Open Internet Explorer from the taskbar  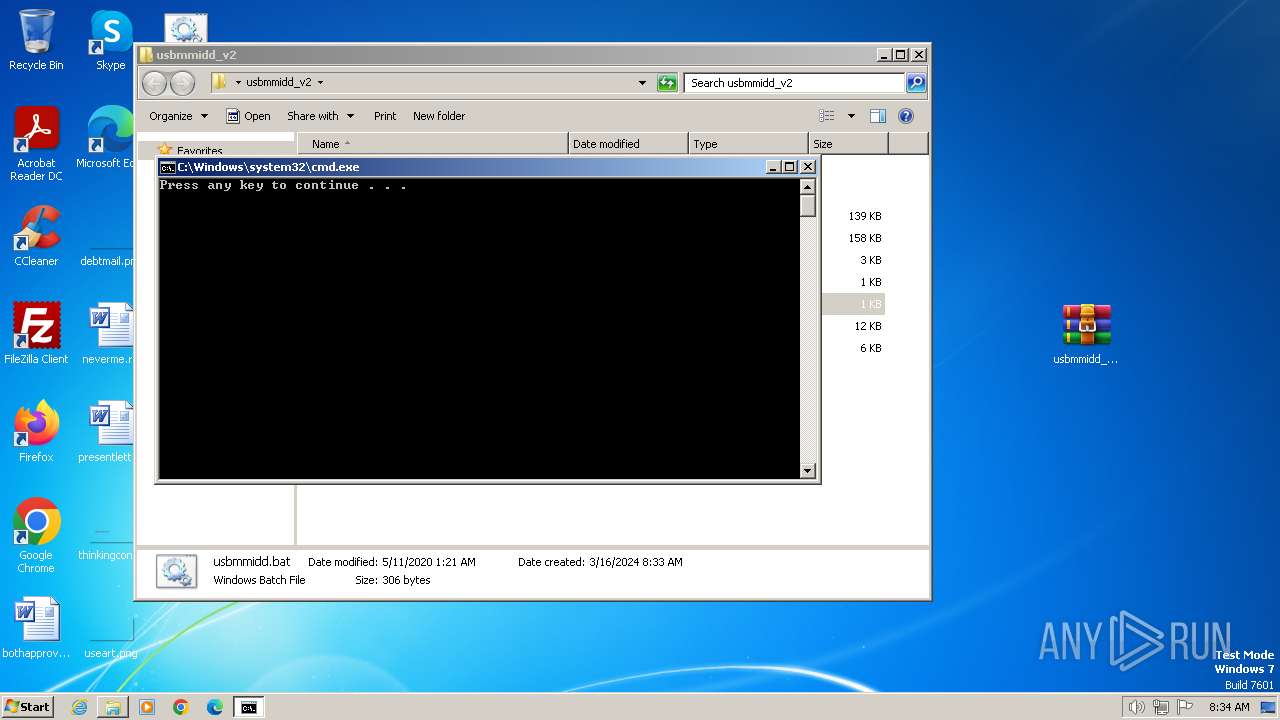(x=79, y=707)
